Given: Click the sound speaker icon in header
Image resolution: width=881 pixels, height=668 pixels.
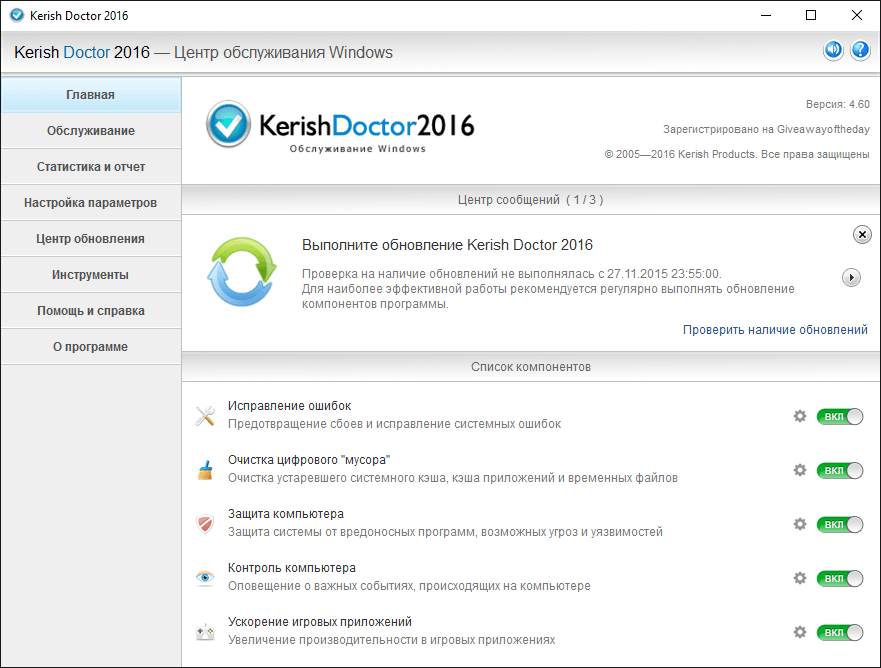Looking at the screenshot, I should click(x=833, y=51).
